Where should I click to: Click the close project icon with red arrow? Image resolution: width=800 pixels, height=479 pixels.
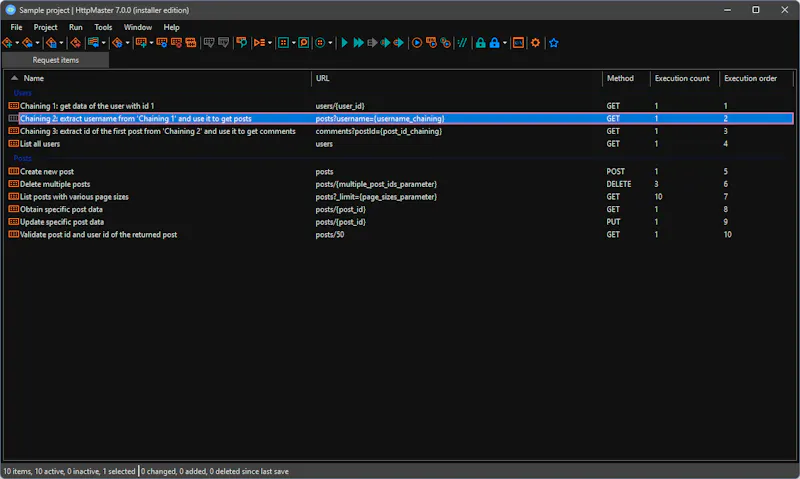click(x=76, y=43)
